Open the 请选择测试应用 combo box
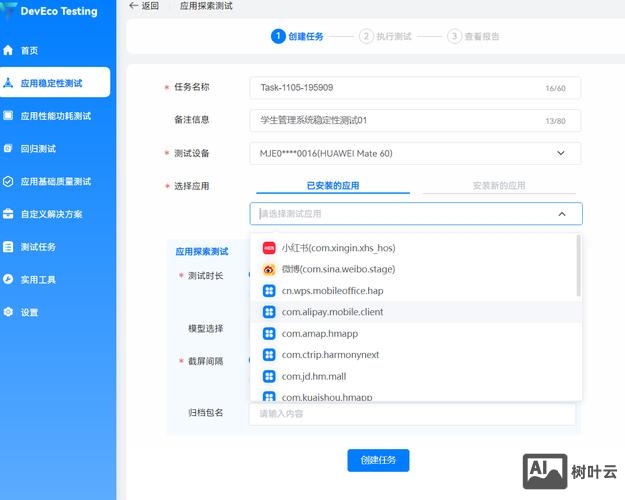Viewport: 625px width, 500px height. [416, 214]
